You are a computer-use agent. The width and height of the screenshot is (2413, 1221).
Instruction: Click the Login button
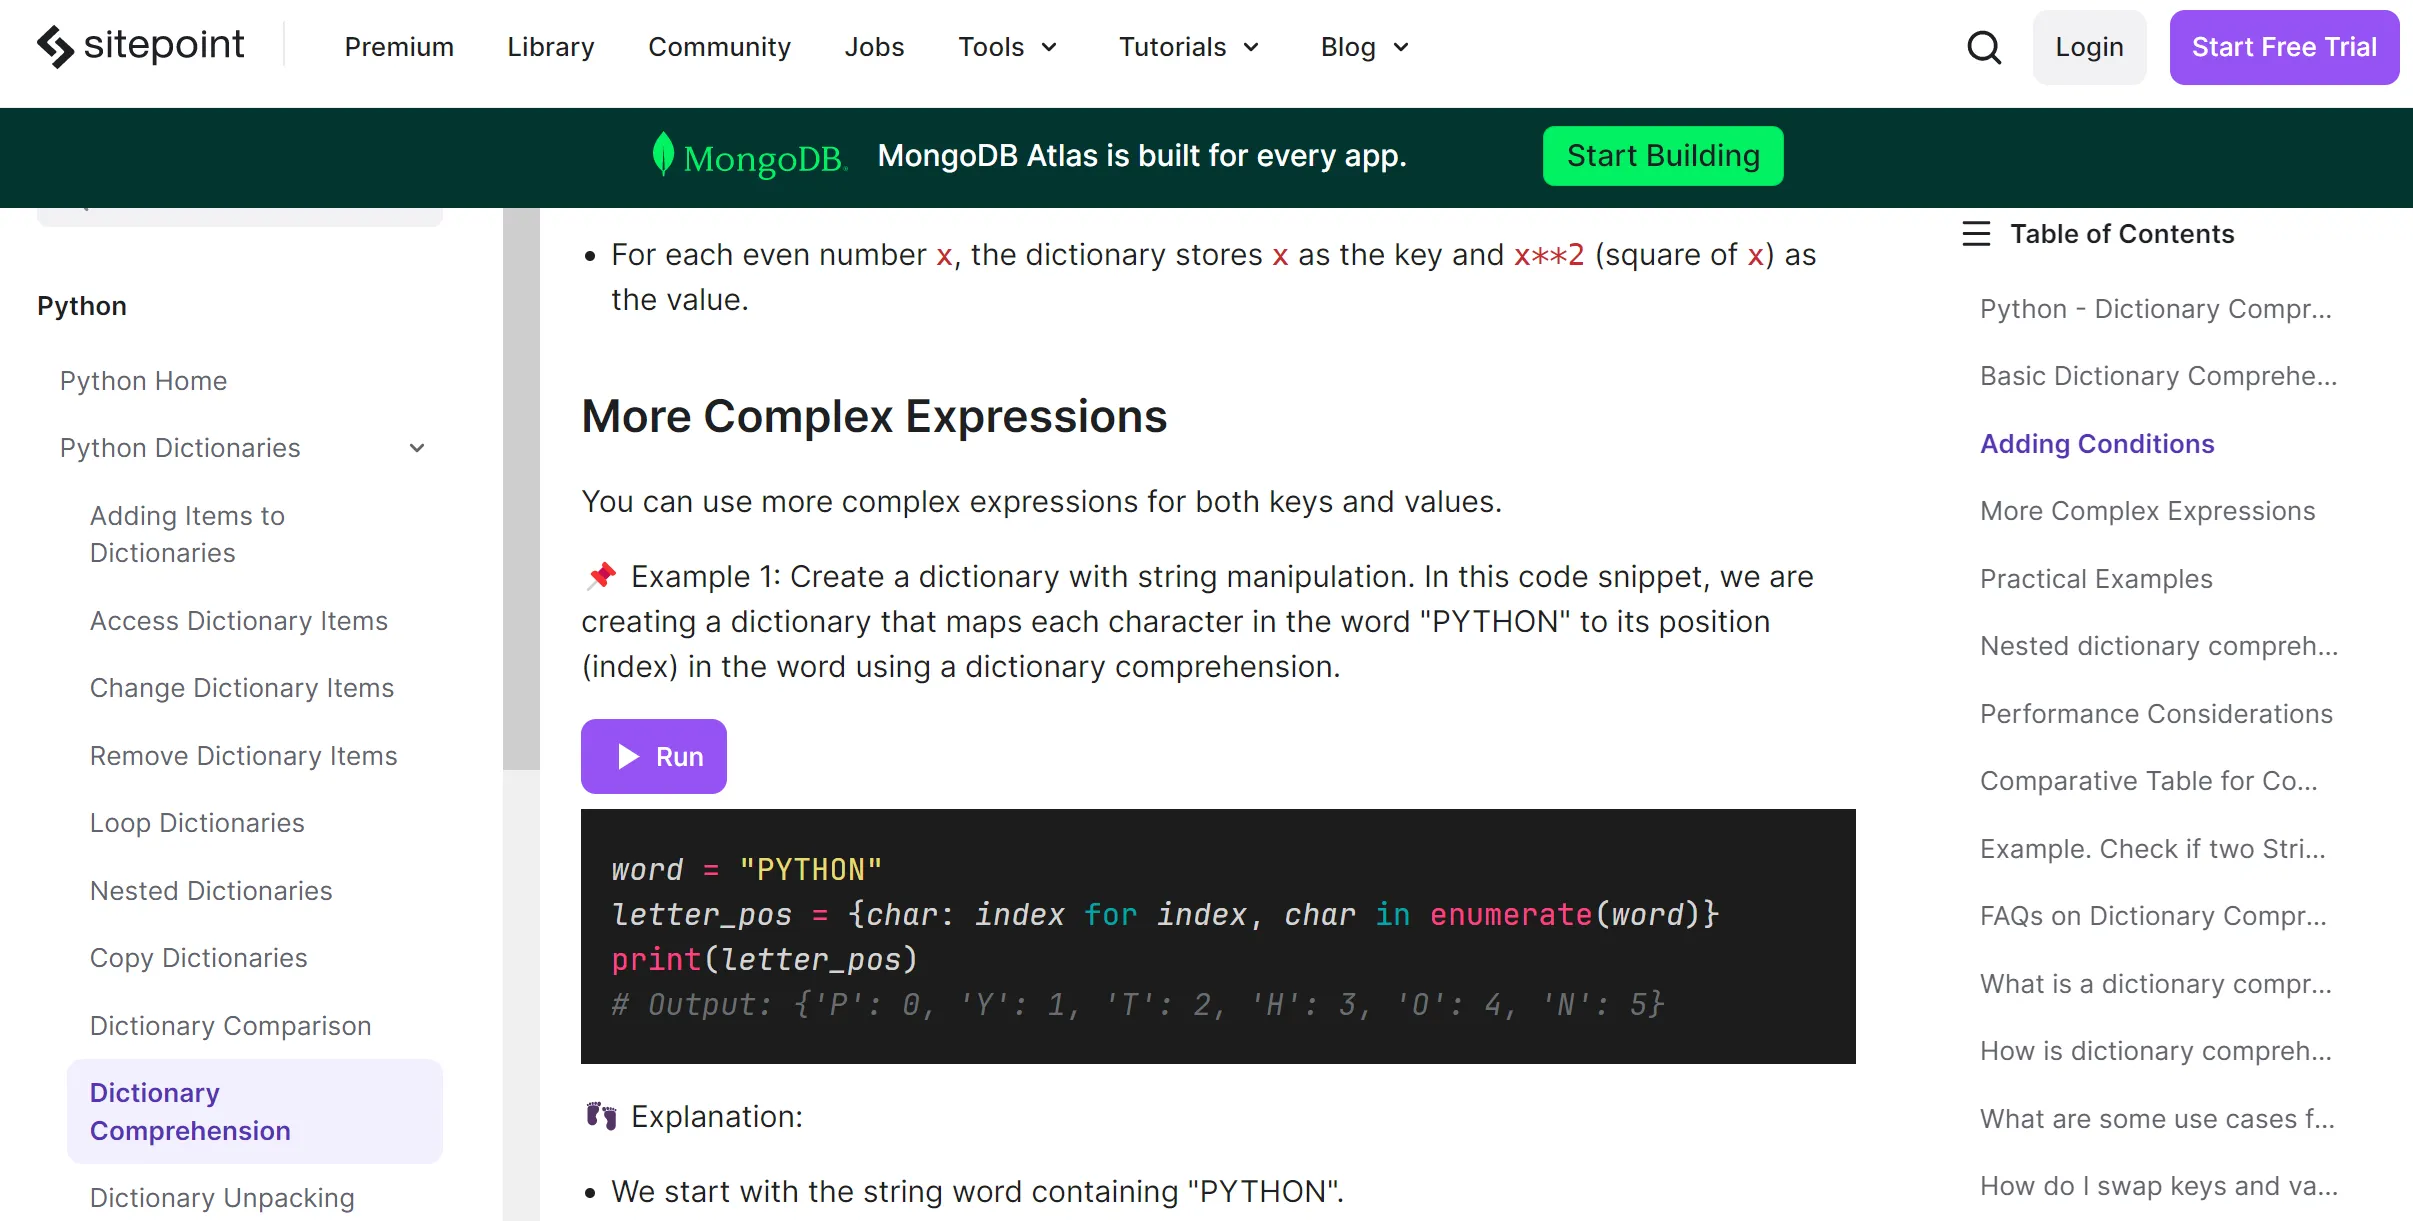click(2089, 47)
